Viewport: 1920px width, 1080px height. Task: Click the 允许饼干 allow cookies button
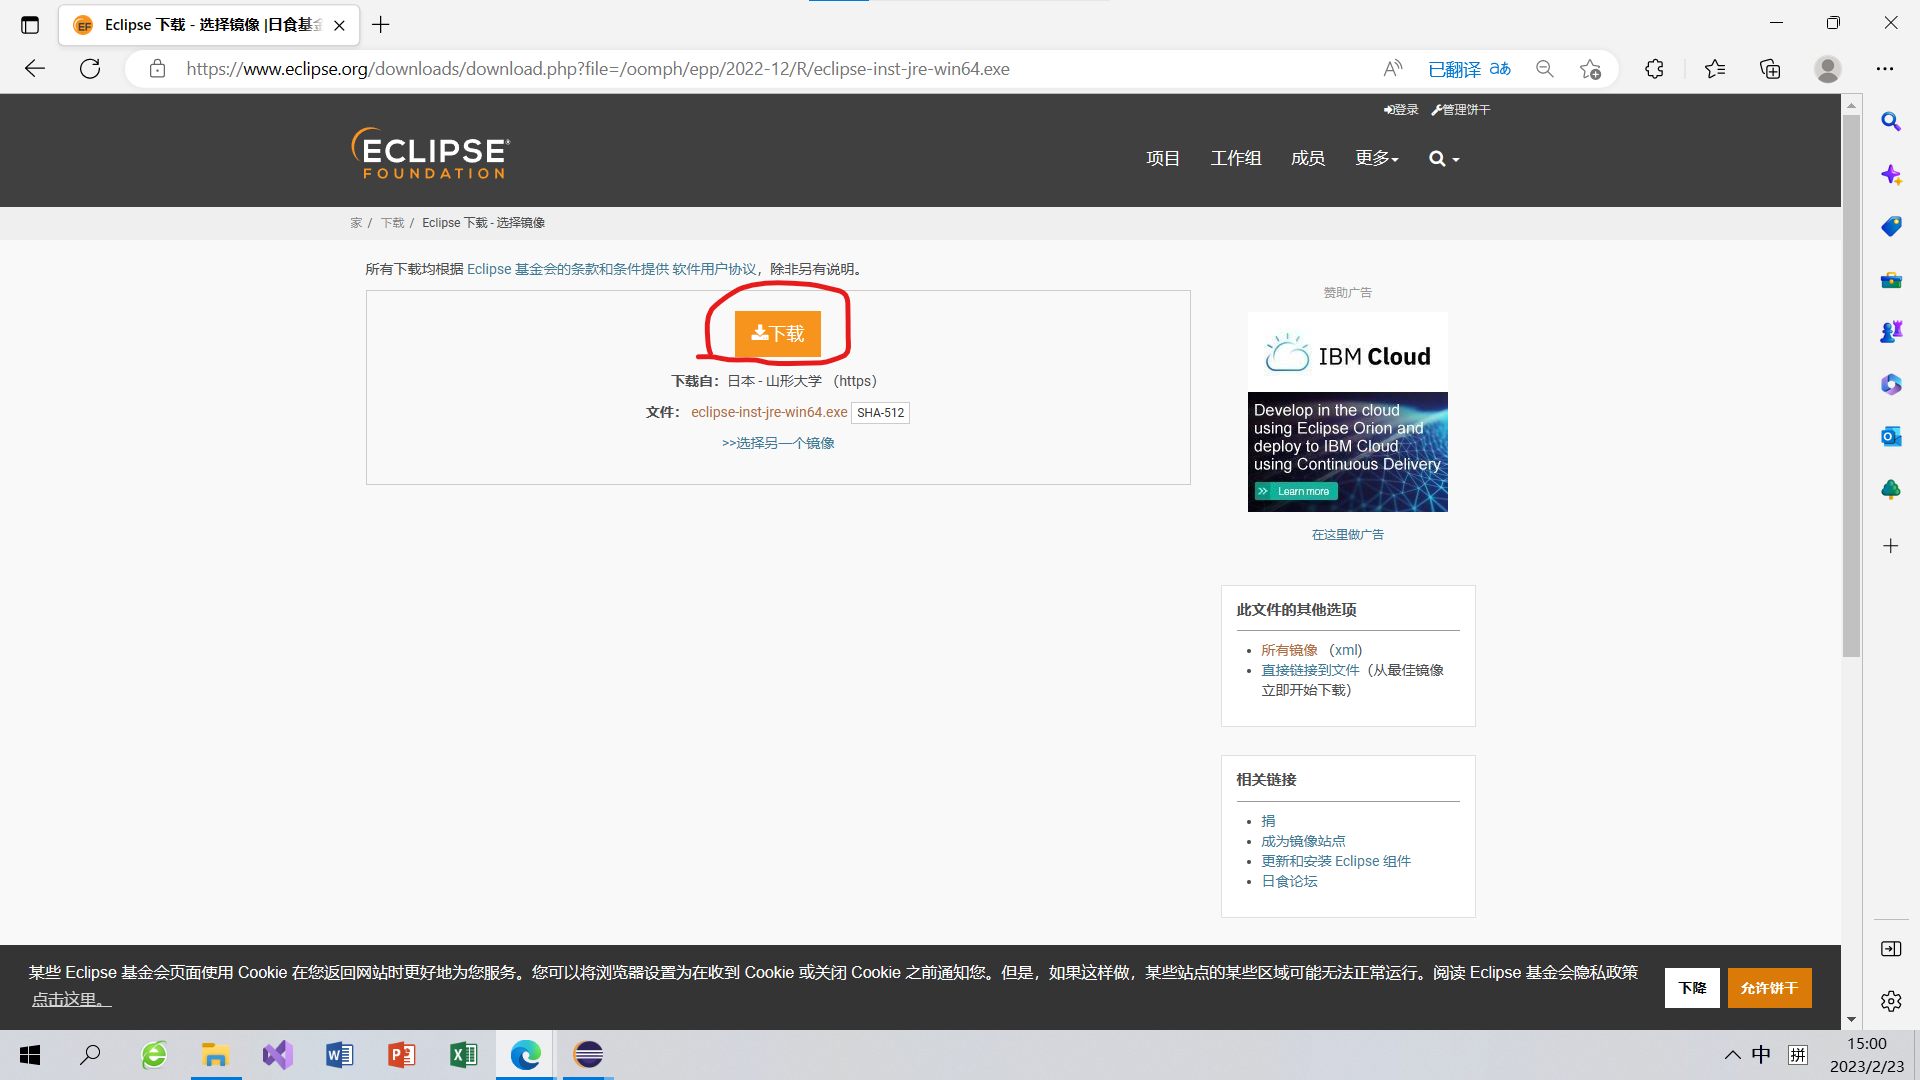1769,988
